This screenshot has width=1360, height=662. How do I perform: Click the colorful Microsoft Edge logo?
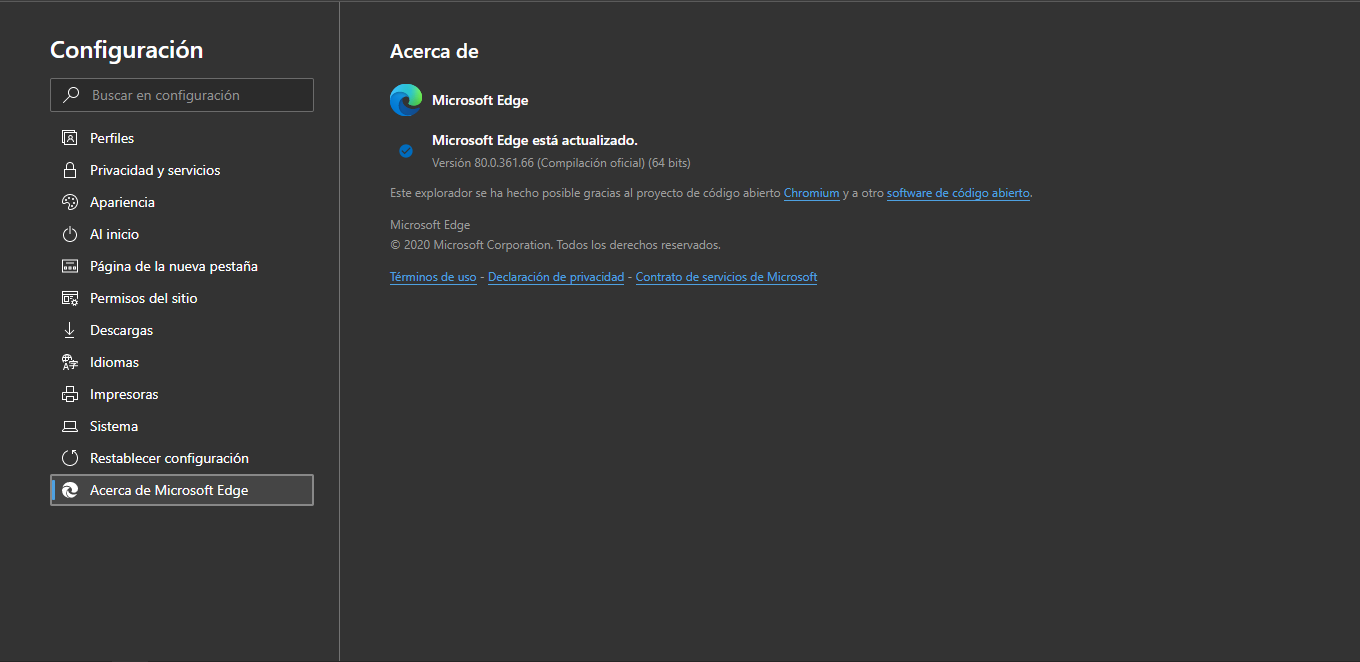pos(406,100)
